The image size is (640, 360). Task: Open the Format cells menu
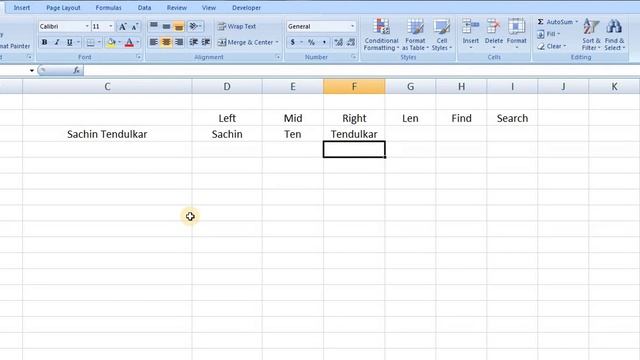(x=516, y=34)
